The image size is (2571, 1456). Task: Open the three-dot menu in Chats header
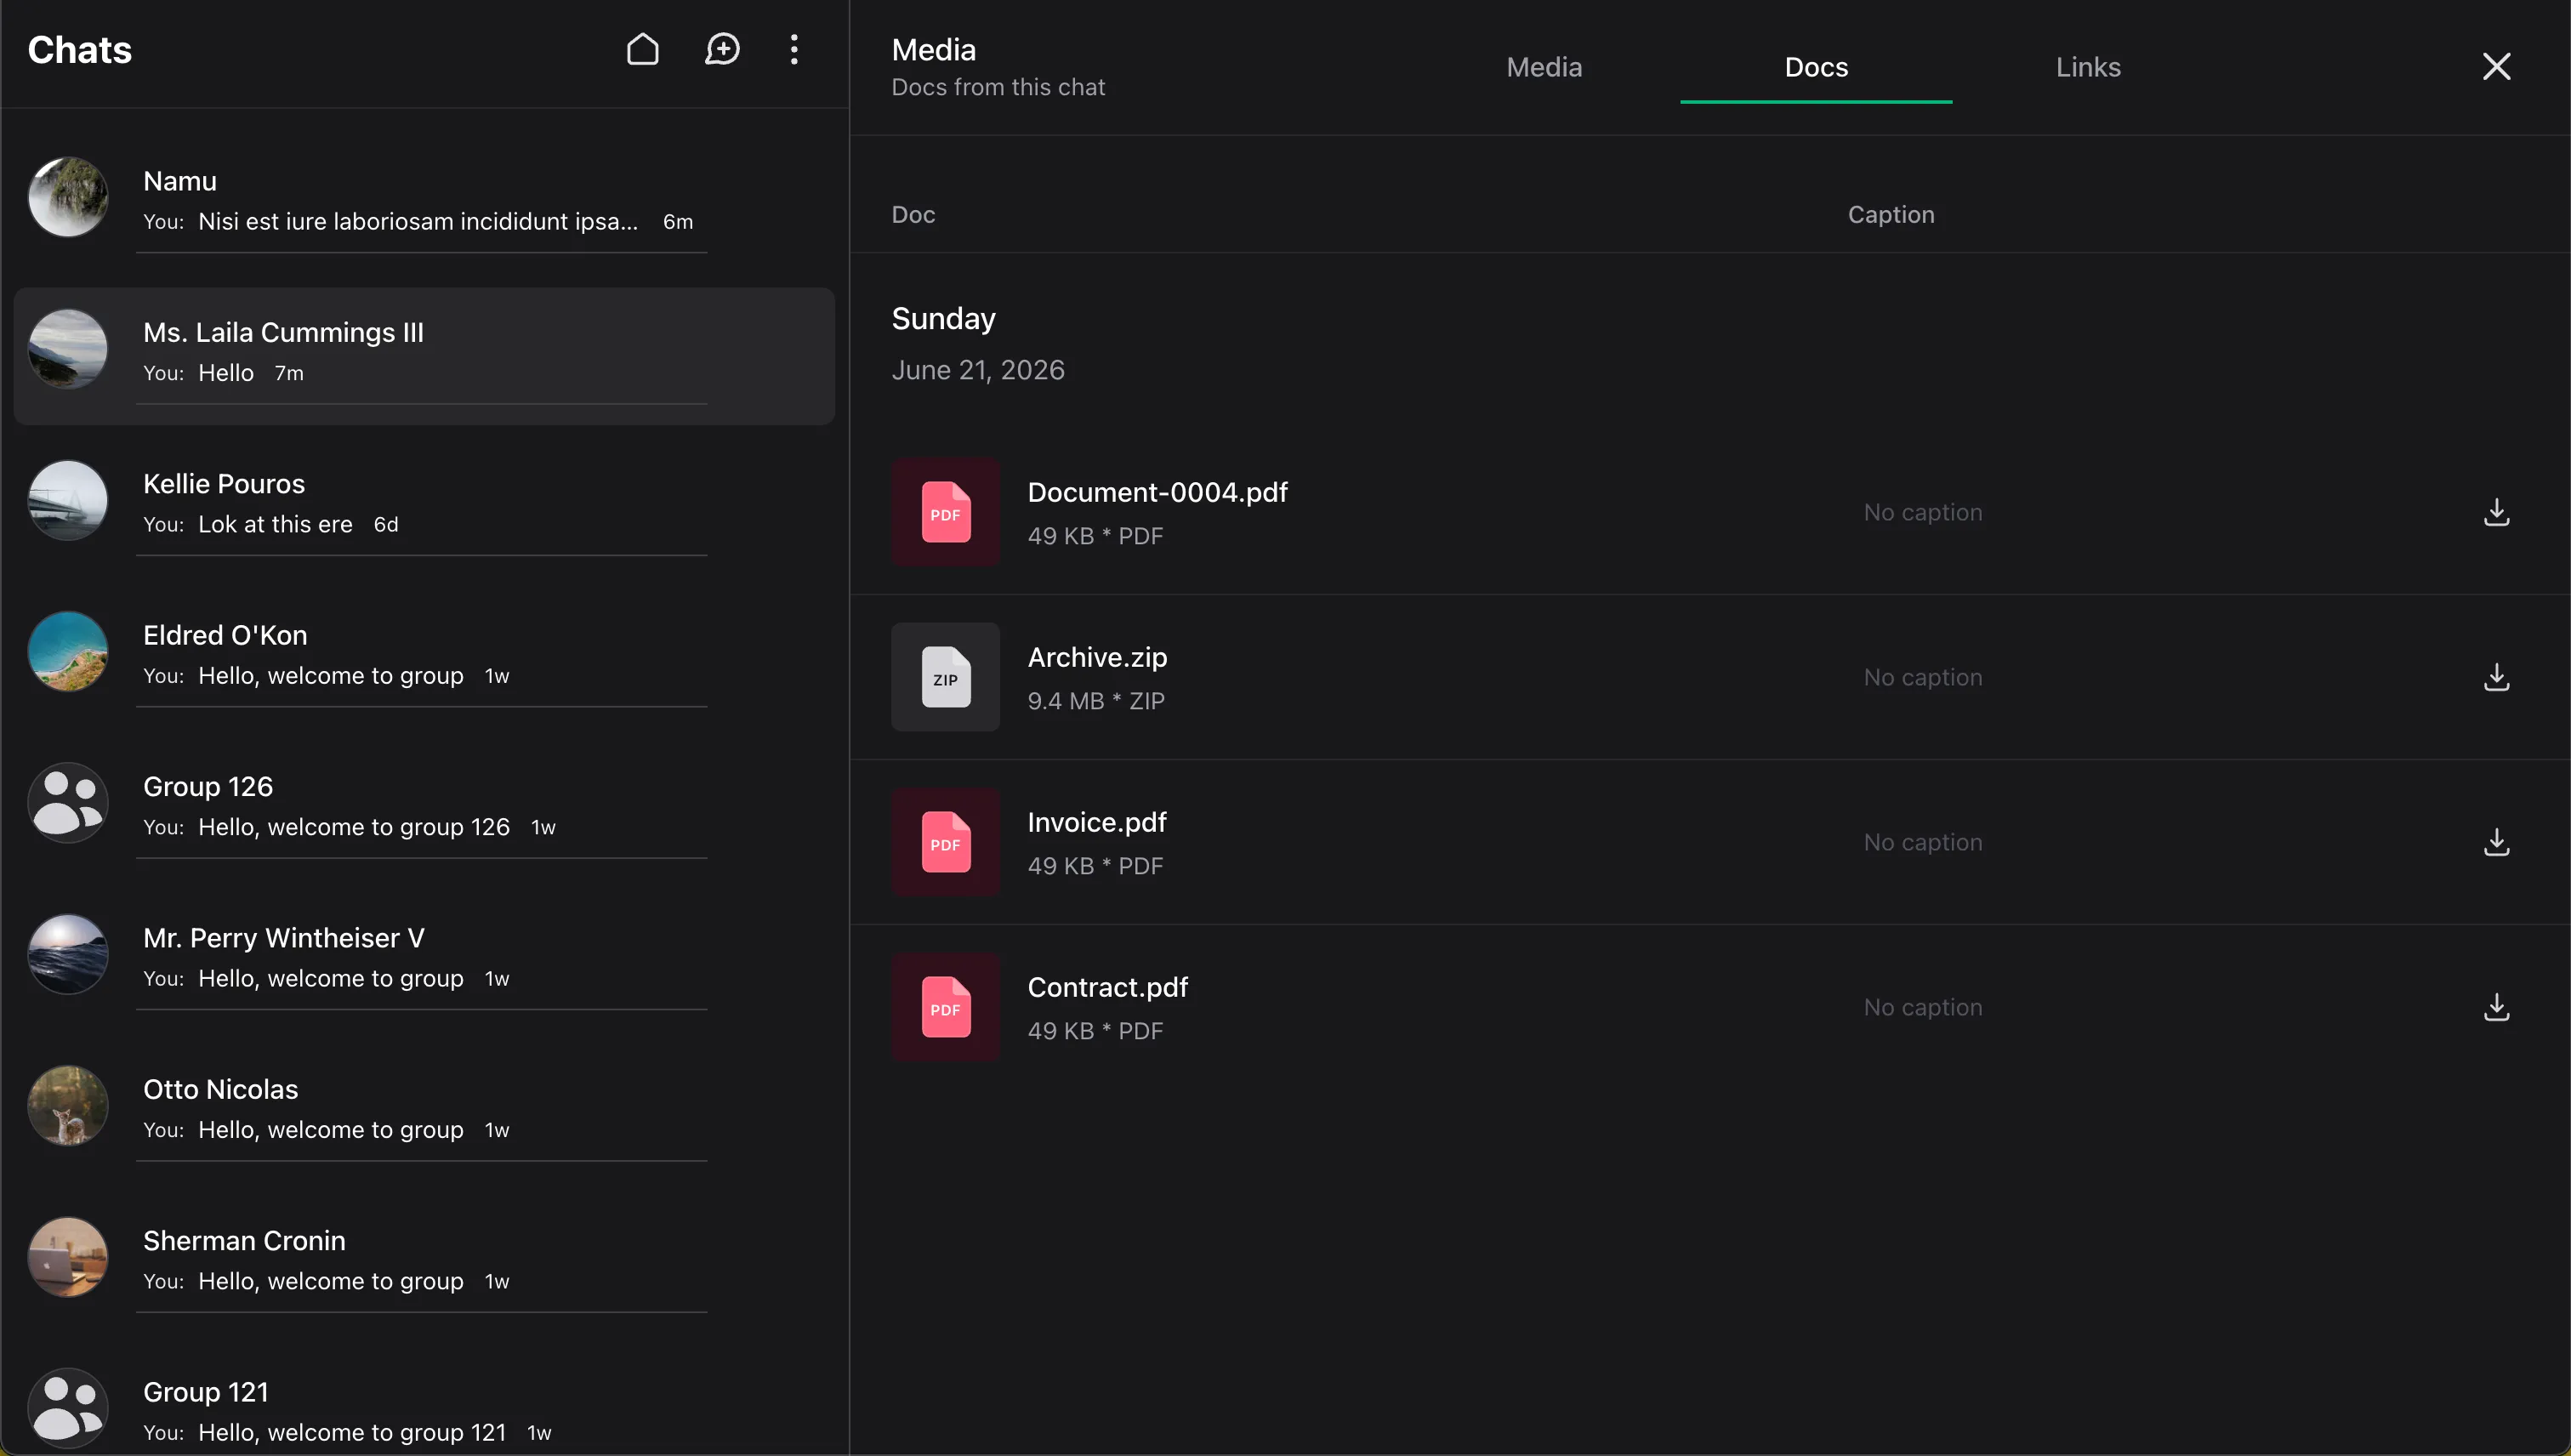point(794,50)
